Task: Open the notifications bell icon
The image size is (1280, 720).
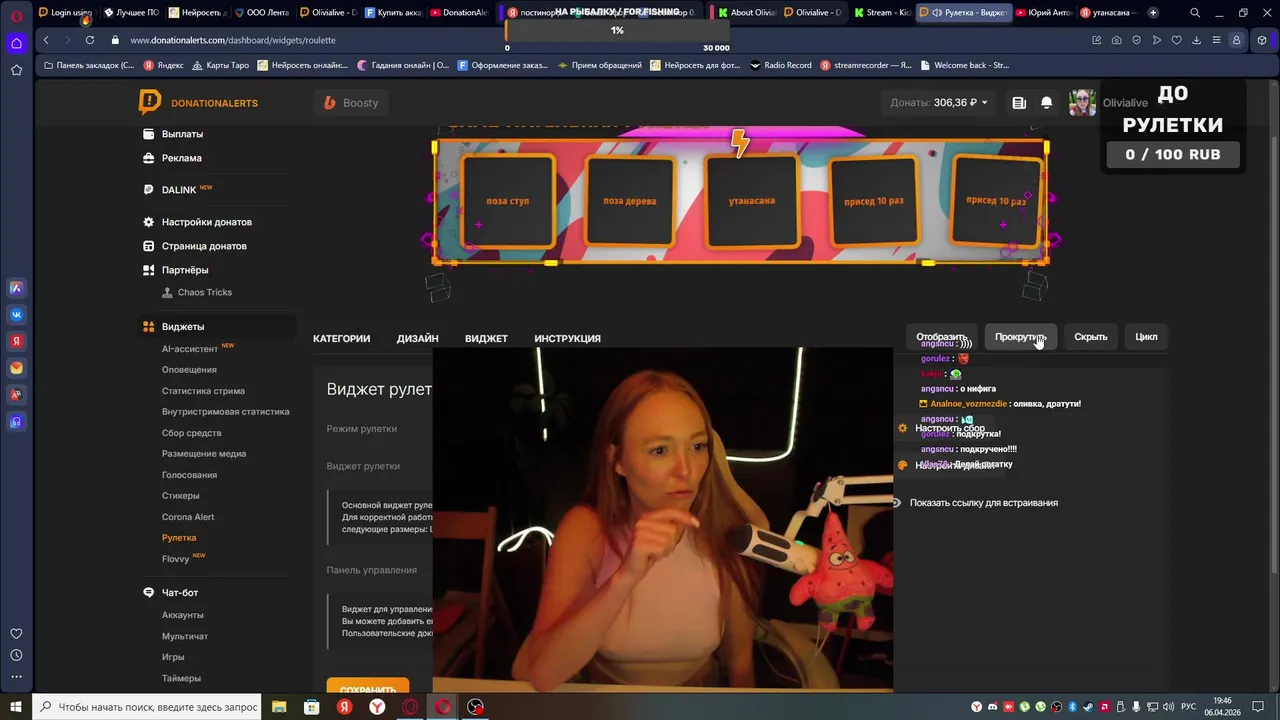Action: coord(1047,103)
